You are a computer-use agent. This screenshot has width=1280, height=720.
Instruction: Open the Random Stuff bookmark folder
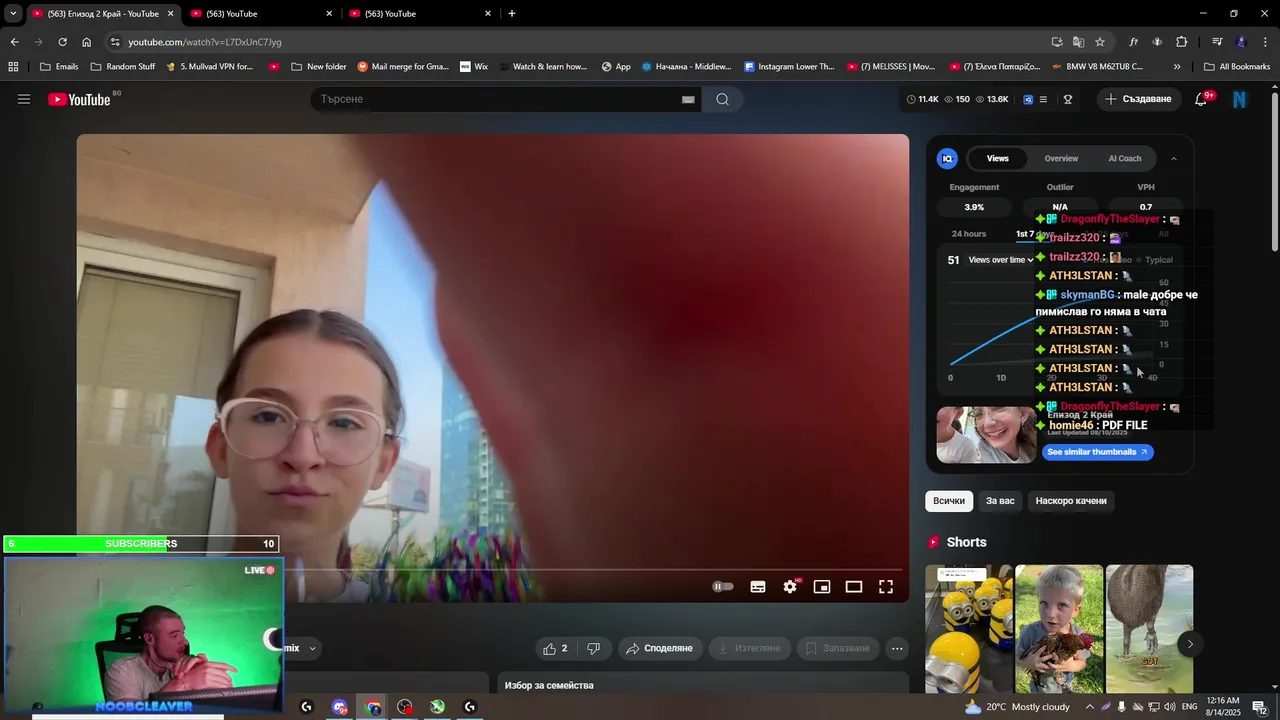pyautogui.click(x=123, y=67)
